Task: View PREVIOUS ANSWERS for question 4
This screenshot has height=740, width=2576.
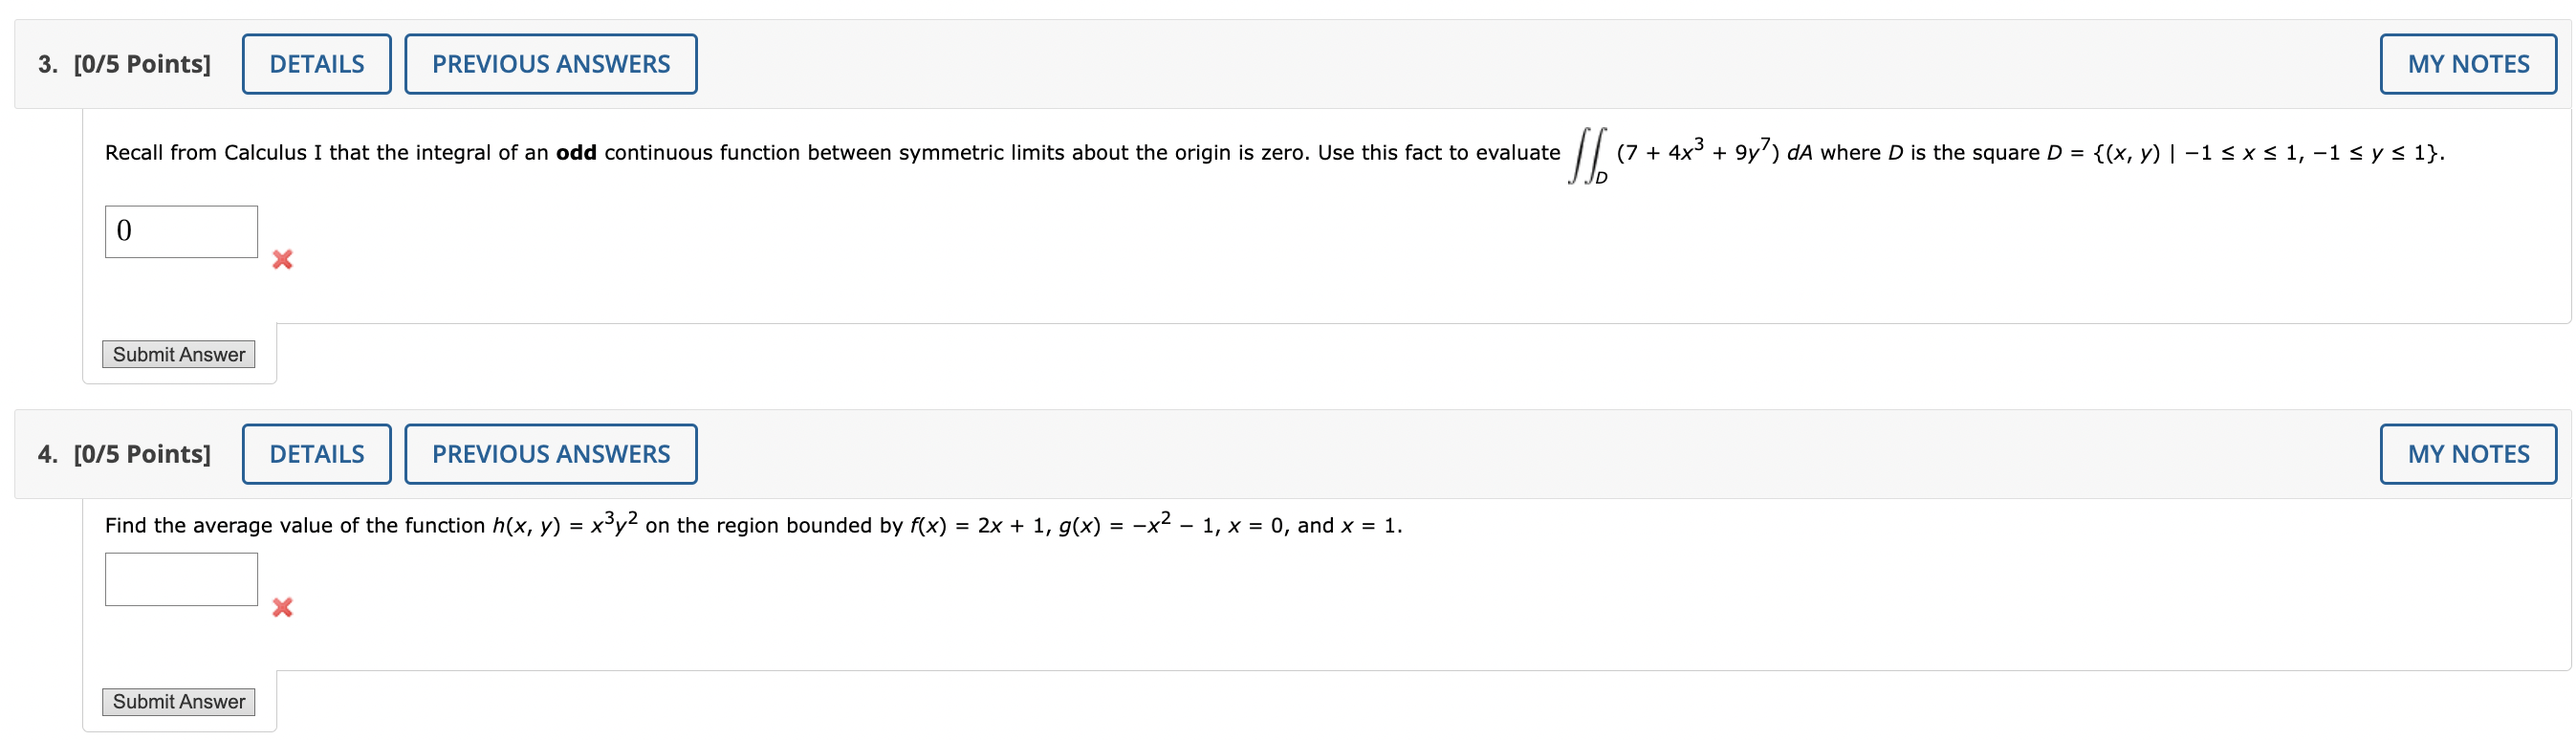Action: [550, 453]
